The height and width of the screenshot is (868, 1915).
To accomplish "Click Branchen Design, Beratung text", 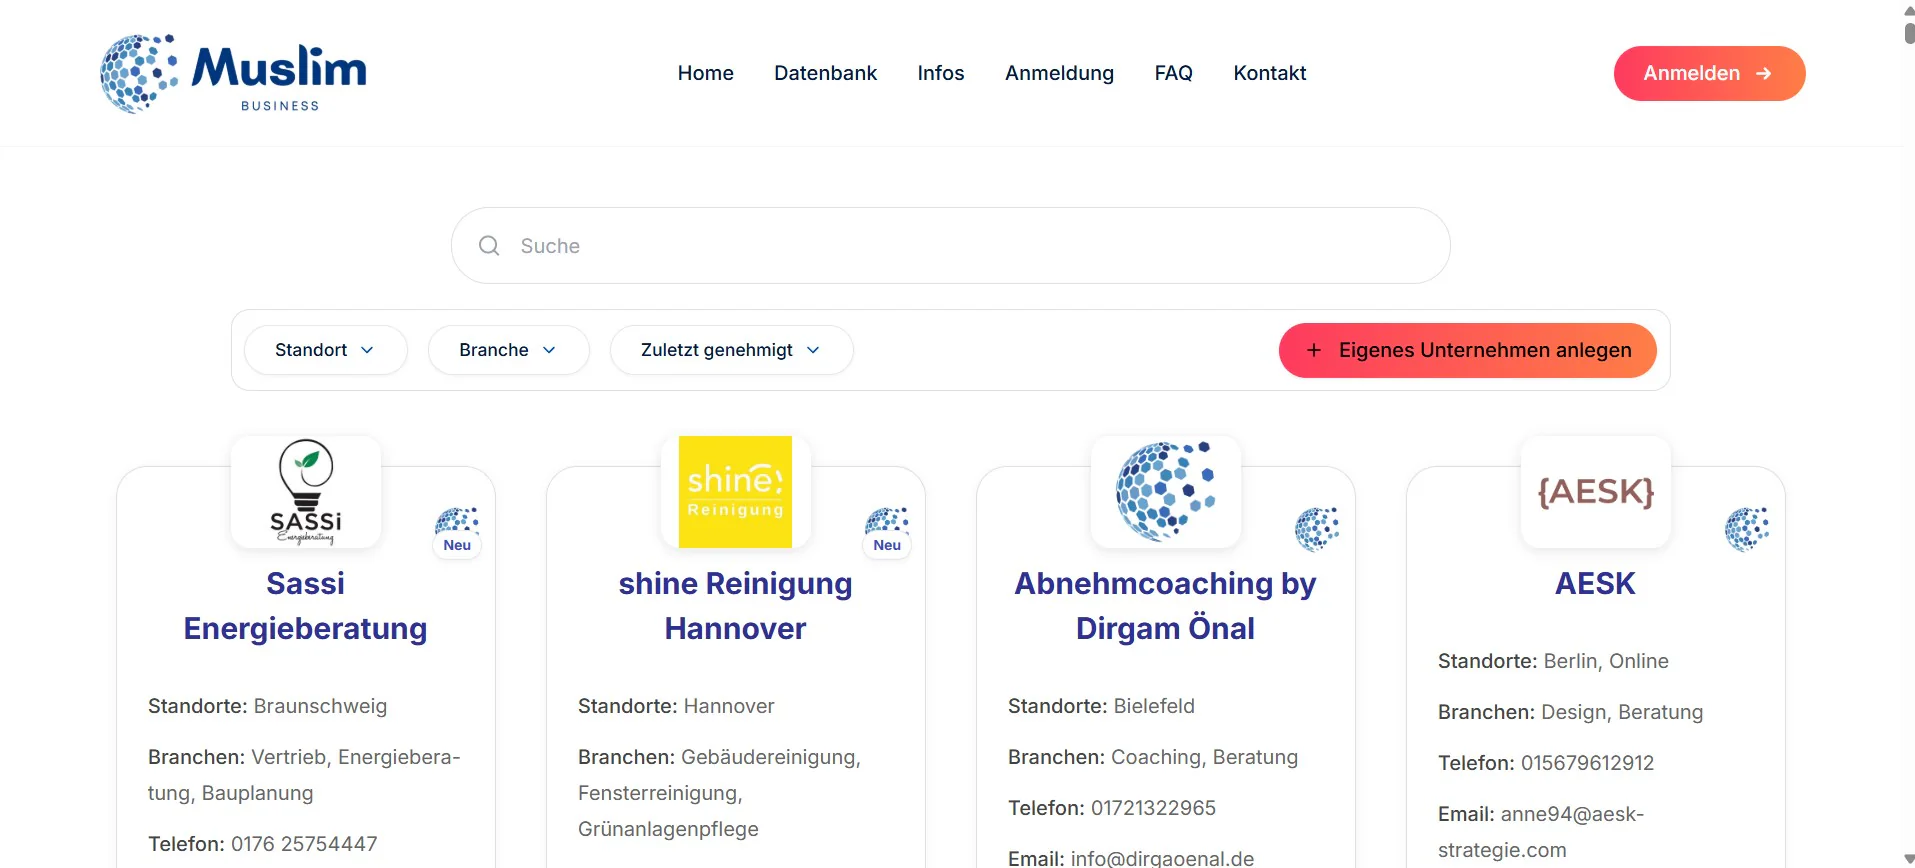I will point(1570,712).
